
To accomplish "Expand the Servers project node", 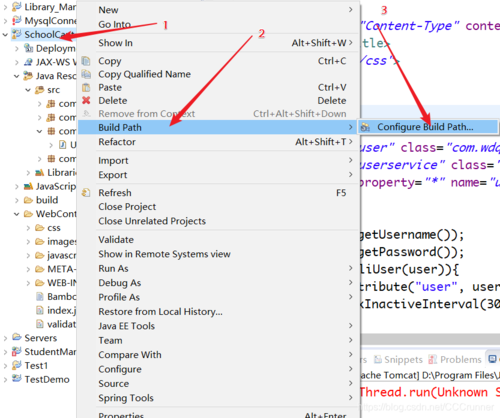I will [x=5, y=338].
